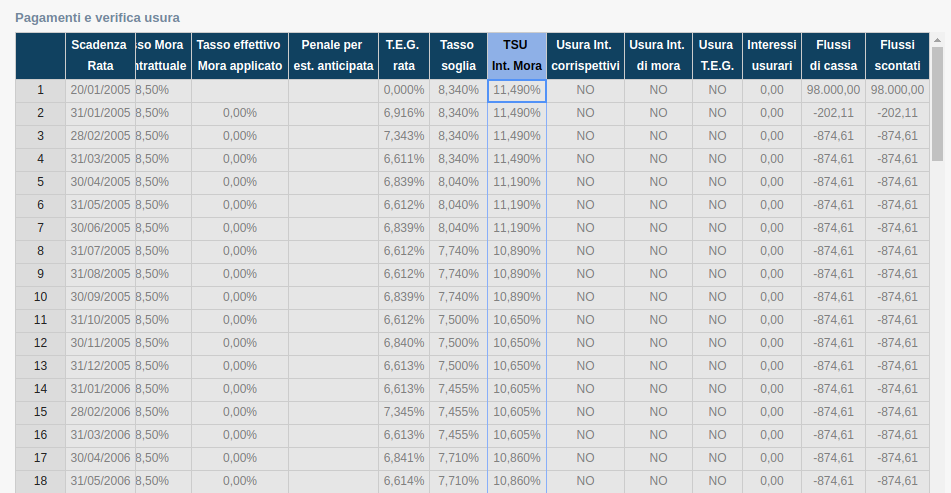Click the highlighted 11,490% cell in row 1
This screenshot has height=493, width=951.
click(x=517, y=90)
